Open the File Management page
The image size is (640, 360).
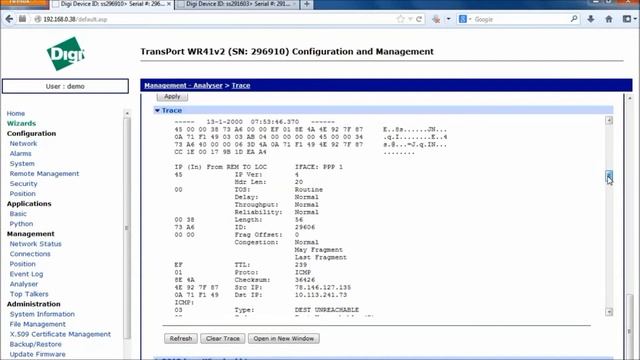[38, 324]
